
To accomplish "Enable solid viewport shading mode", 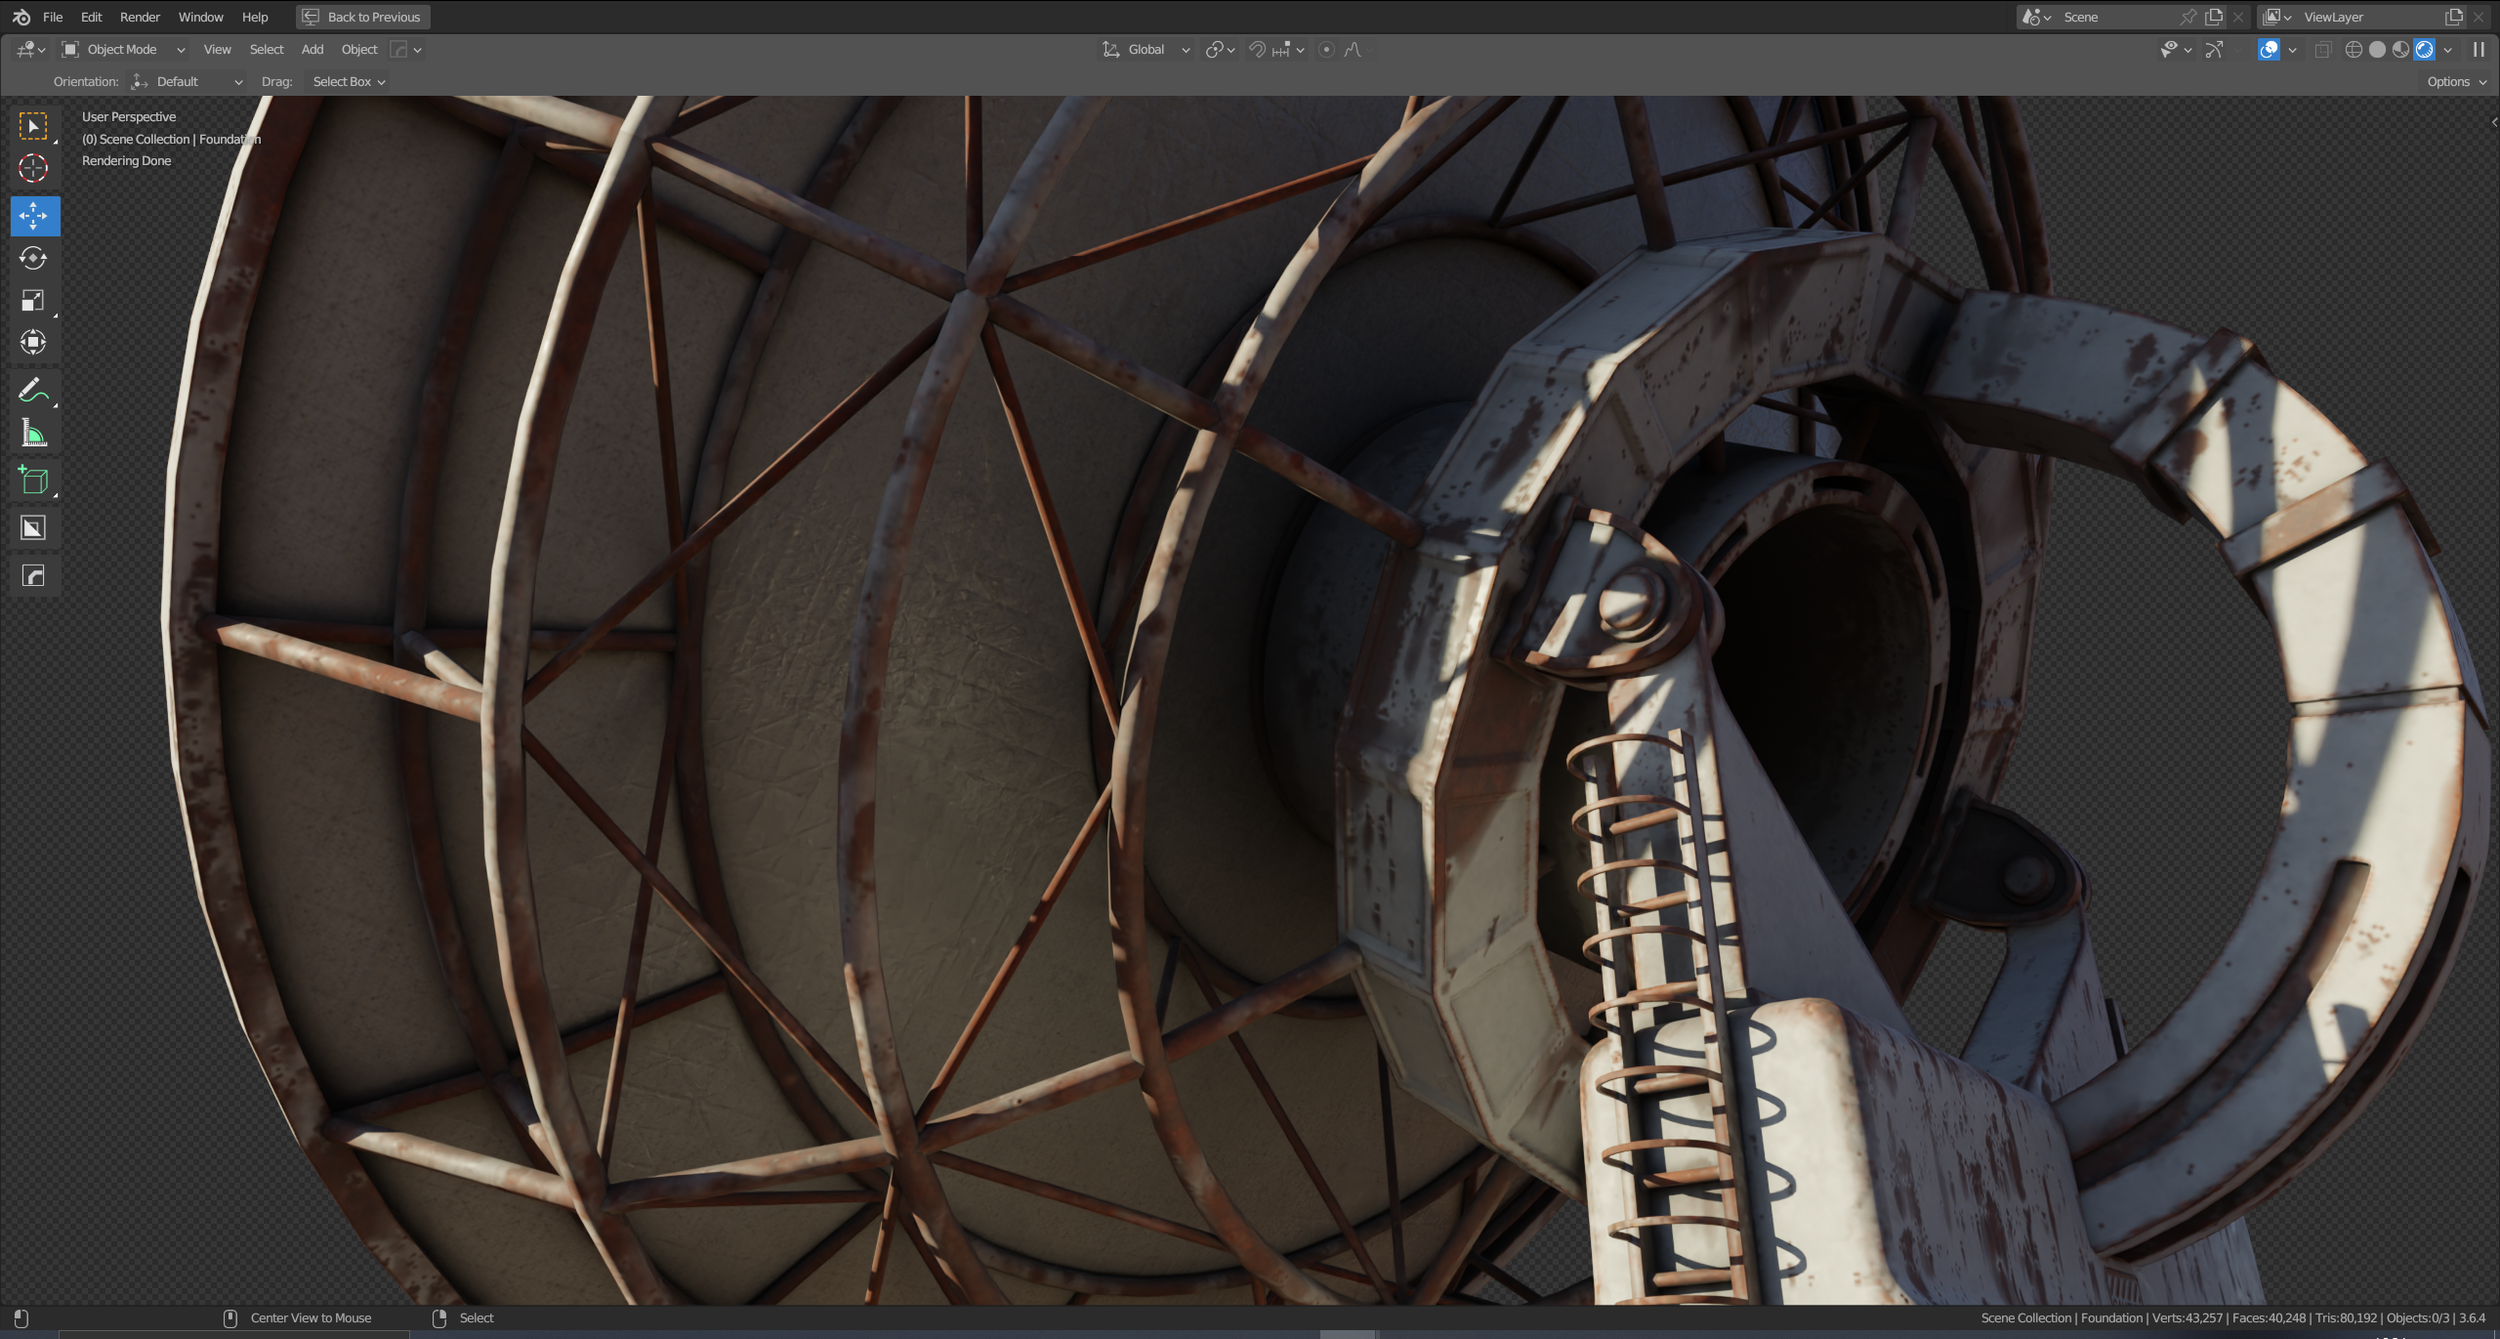I will pos(2377,49).
